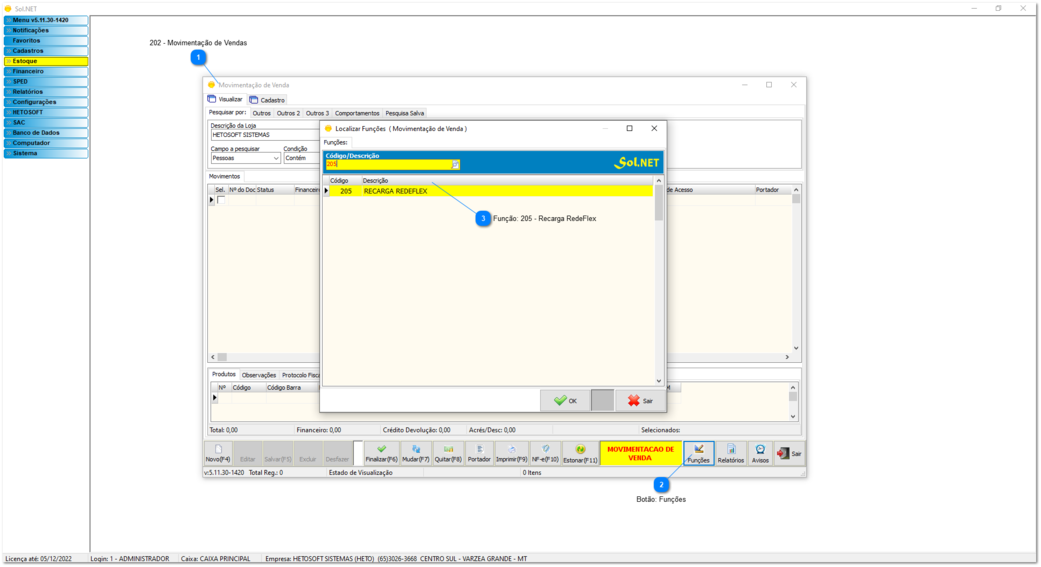This screenshot has height=567, width=1041.
Task: Click the Excluir toolbar button
Action: pyautogui.click(x=307, y=453)
